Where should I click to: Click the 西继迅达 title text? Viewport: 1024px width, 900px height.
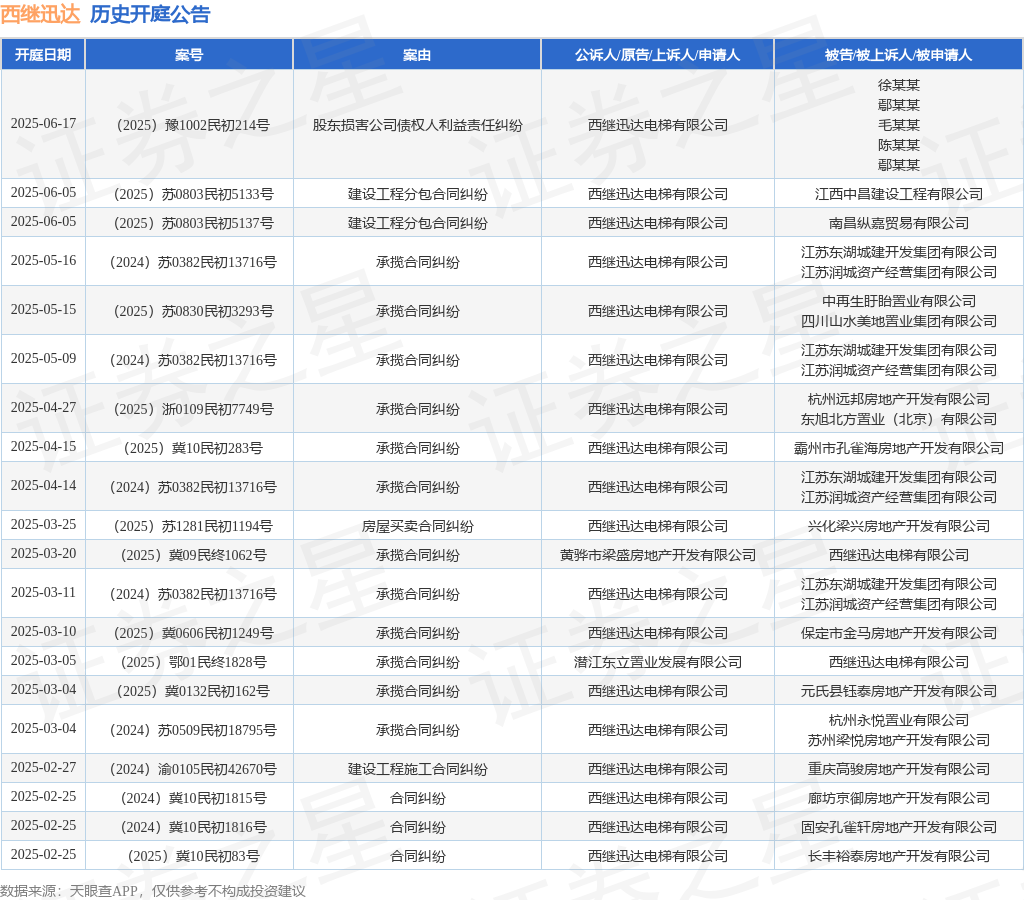coord(40,14)
